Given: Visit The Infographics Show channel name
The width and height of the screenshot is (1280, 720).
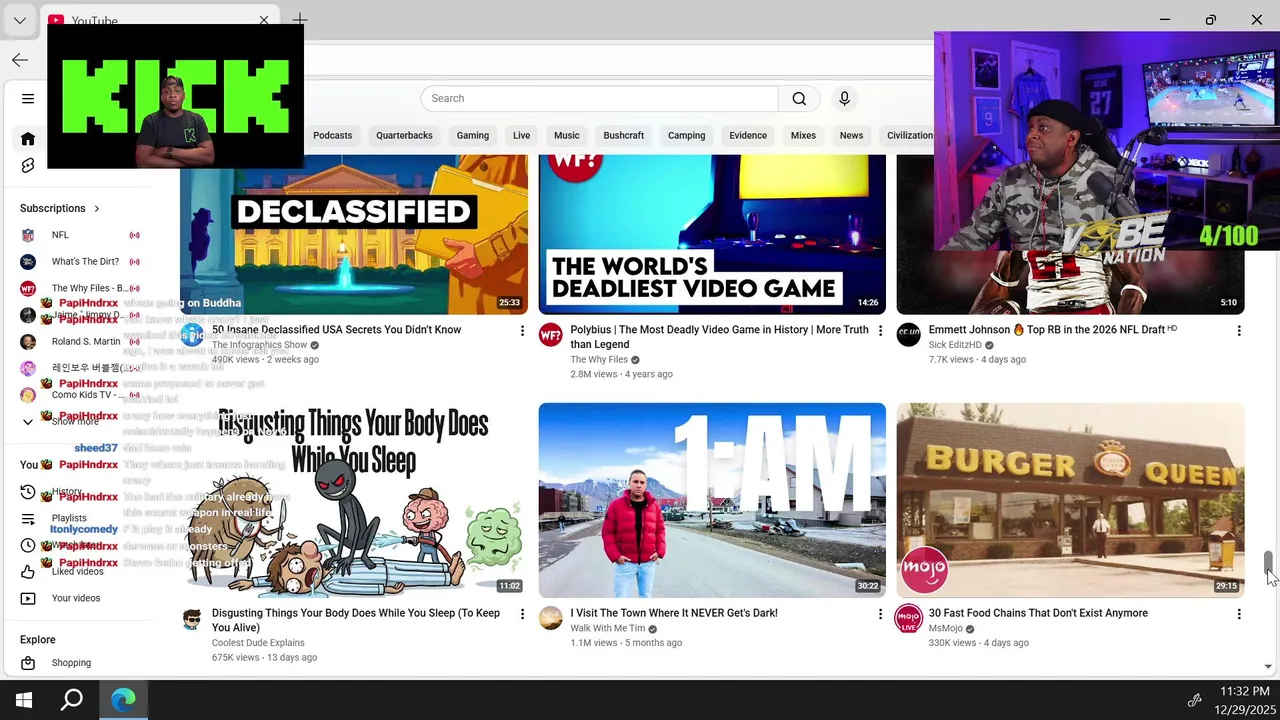Looking at the screenshot, I should point(259,345).
